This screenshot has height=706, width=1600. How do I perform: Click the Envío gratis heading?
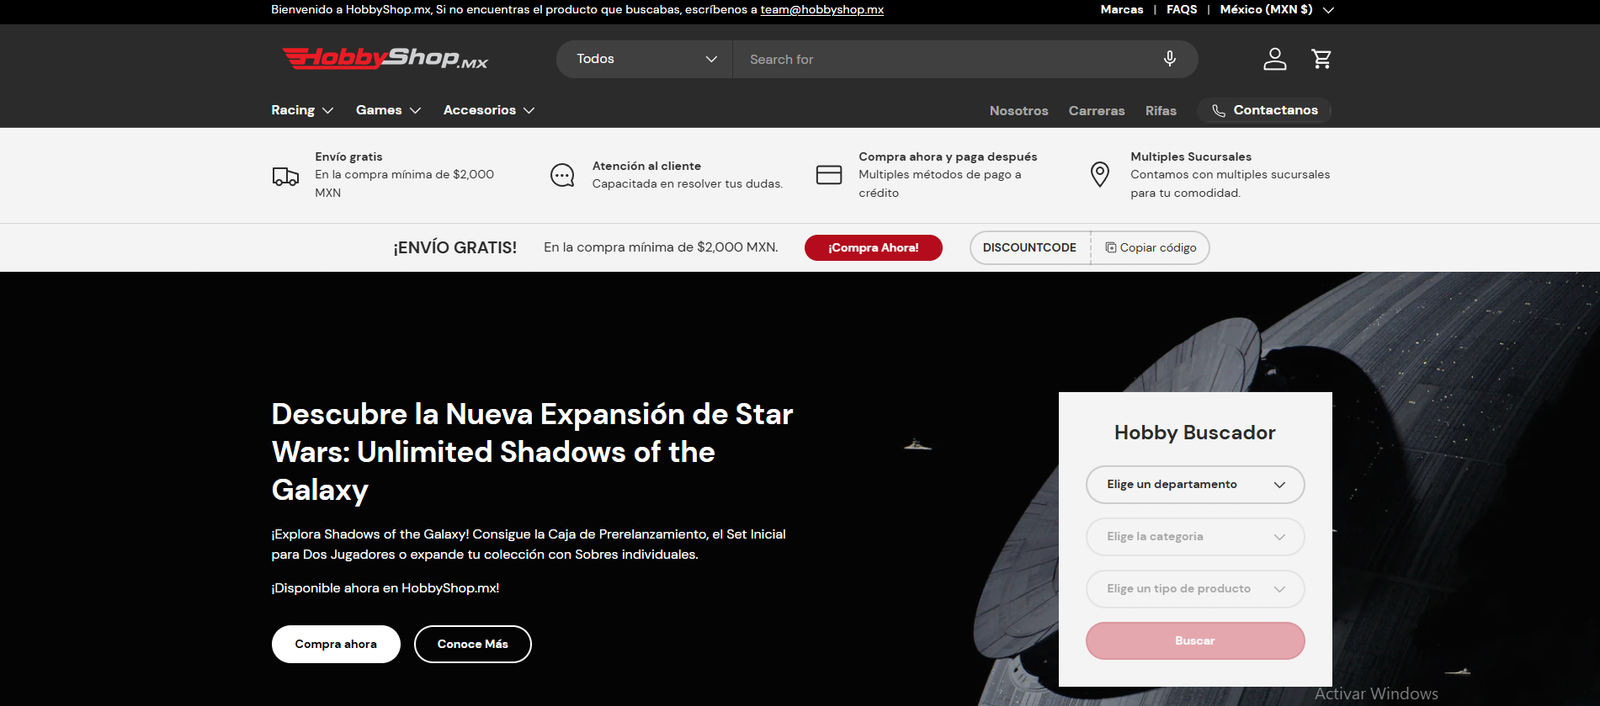349,157
